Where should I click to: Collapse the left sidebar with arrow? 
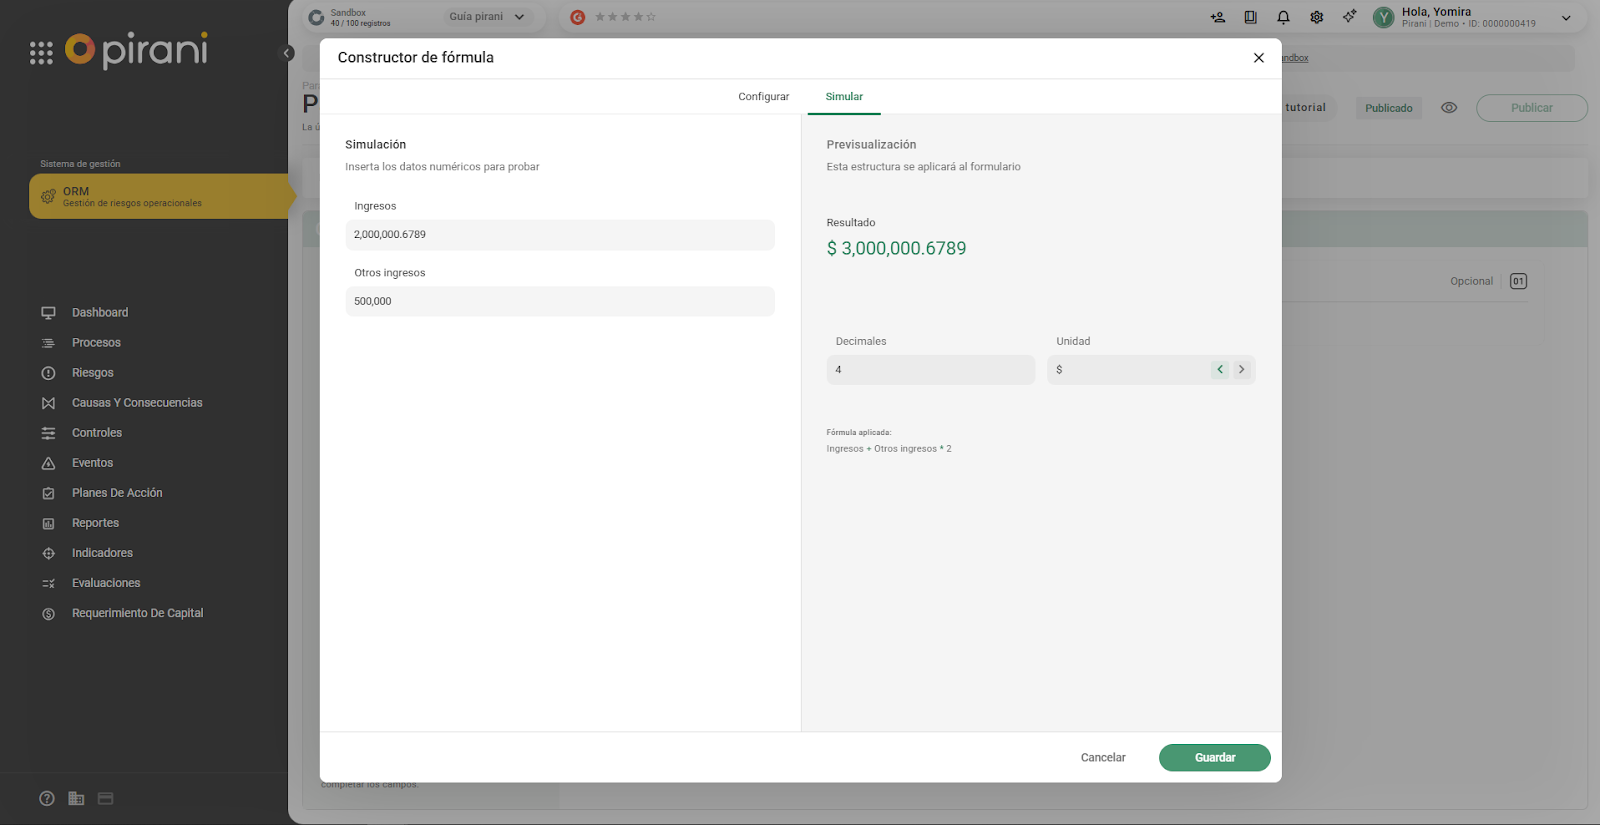288,53
